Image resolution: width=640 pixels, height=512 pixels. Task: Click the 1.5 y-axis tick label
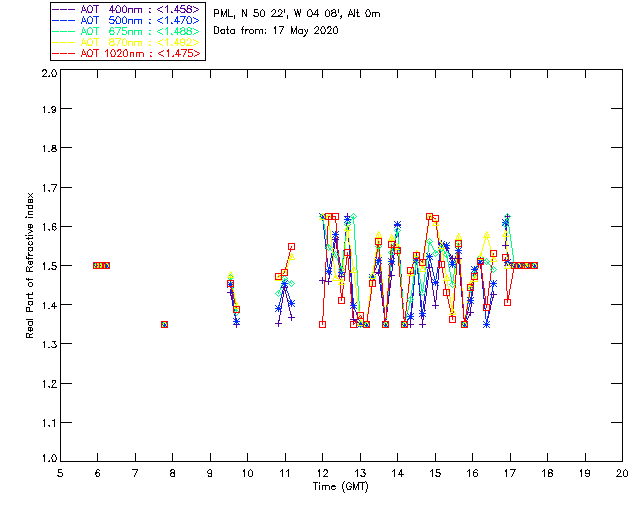click(49, 266)
